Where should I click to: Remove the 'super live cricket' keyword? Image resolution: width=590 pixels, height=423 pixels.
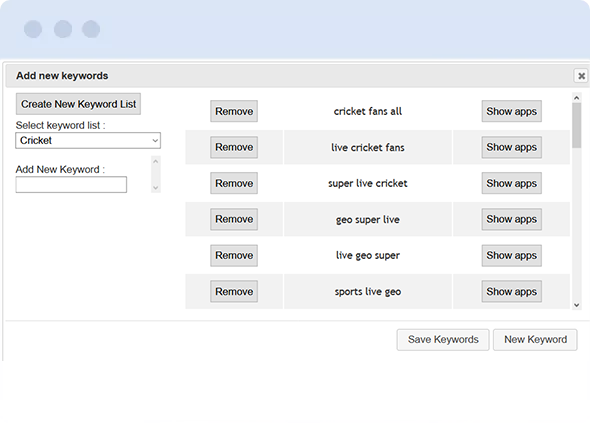pyautogui.click(x=234, y=183)
